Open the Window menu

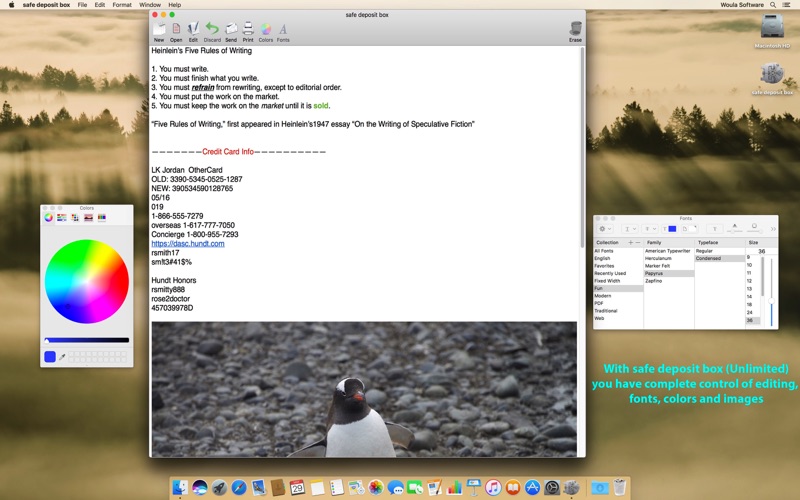click(150, 5)
